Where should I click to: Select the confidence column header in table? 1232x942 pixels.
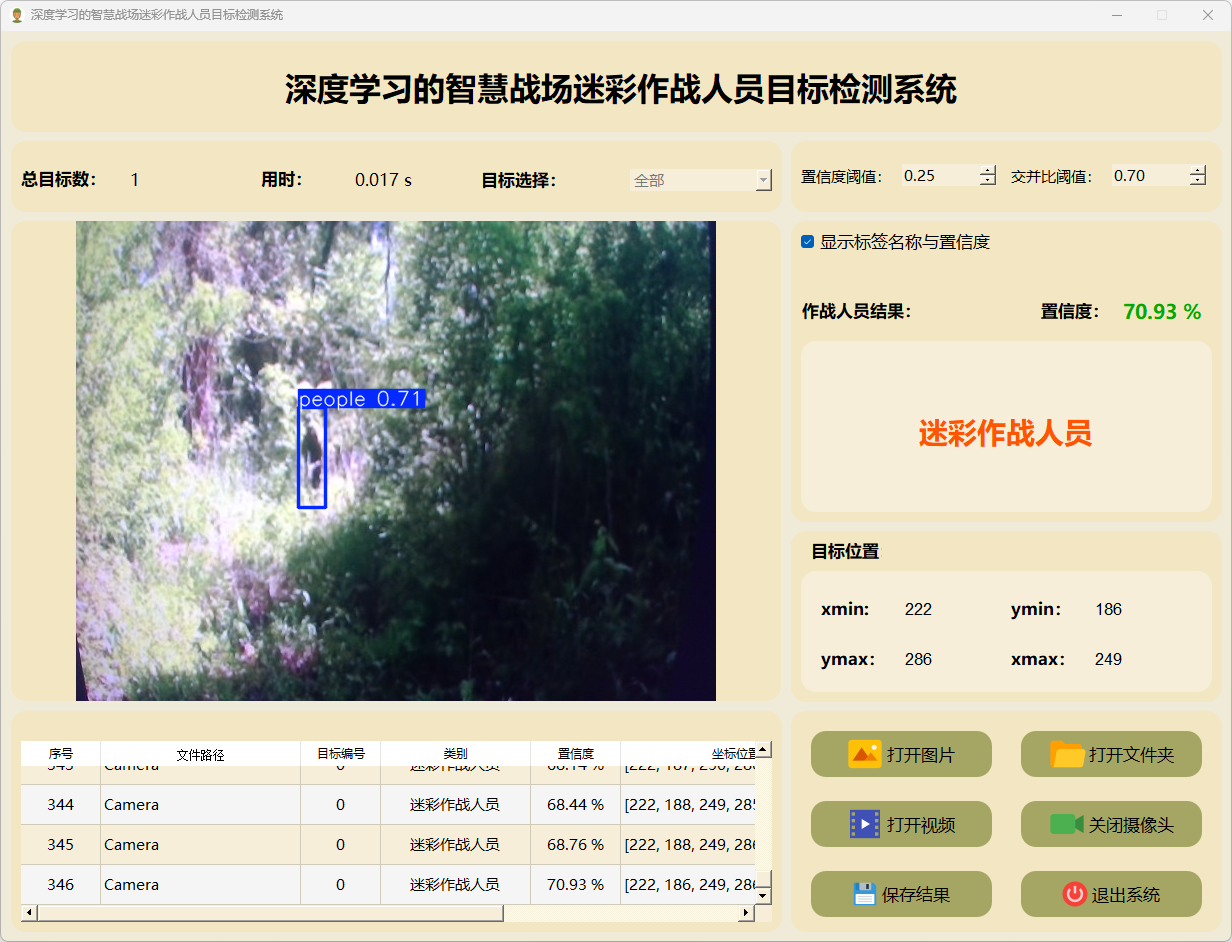pos(575,754)
